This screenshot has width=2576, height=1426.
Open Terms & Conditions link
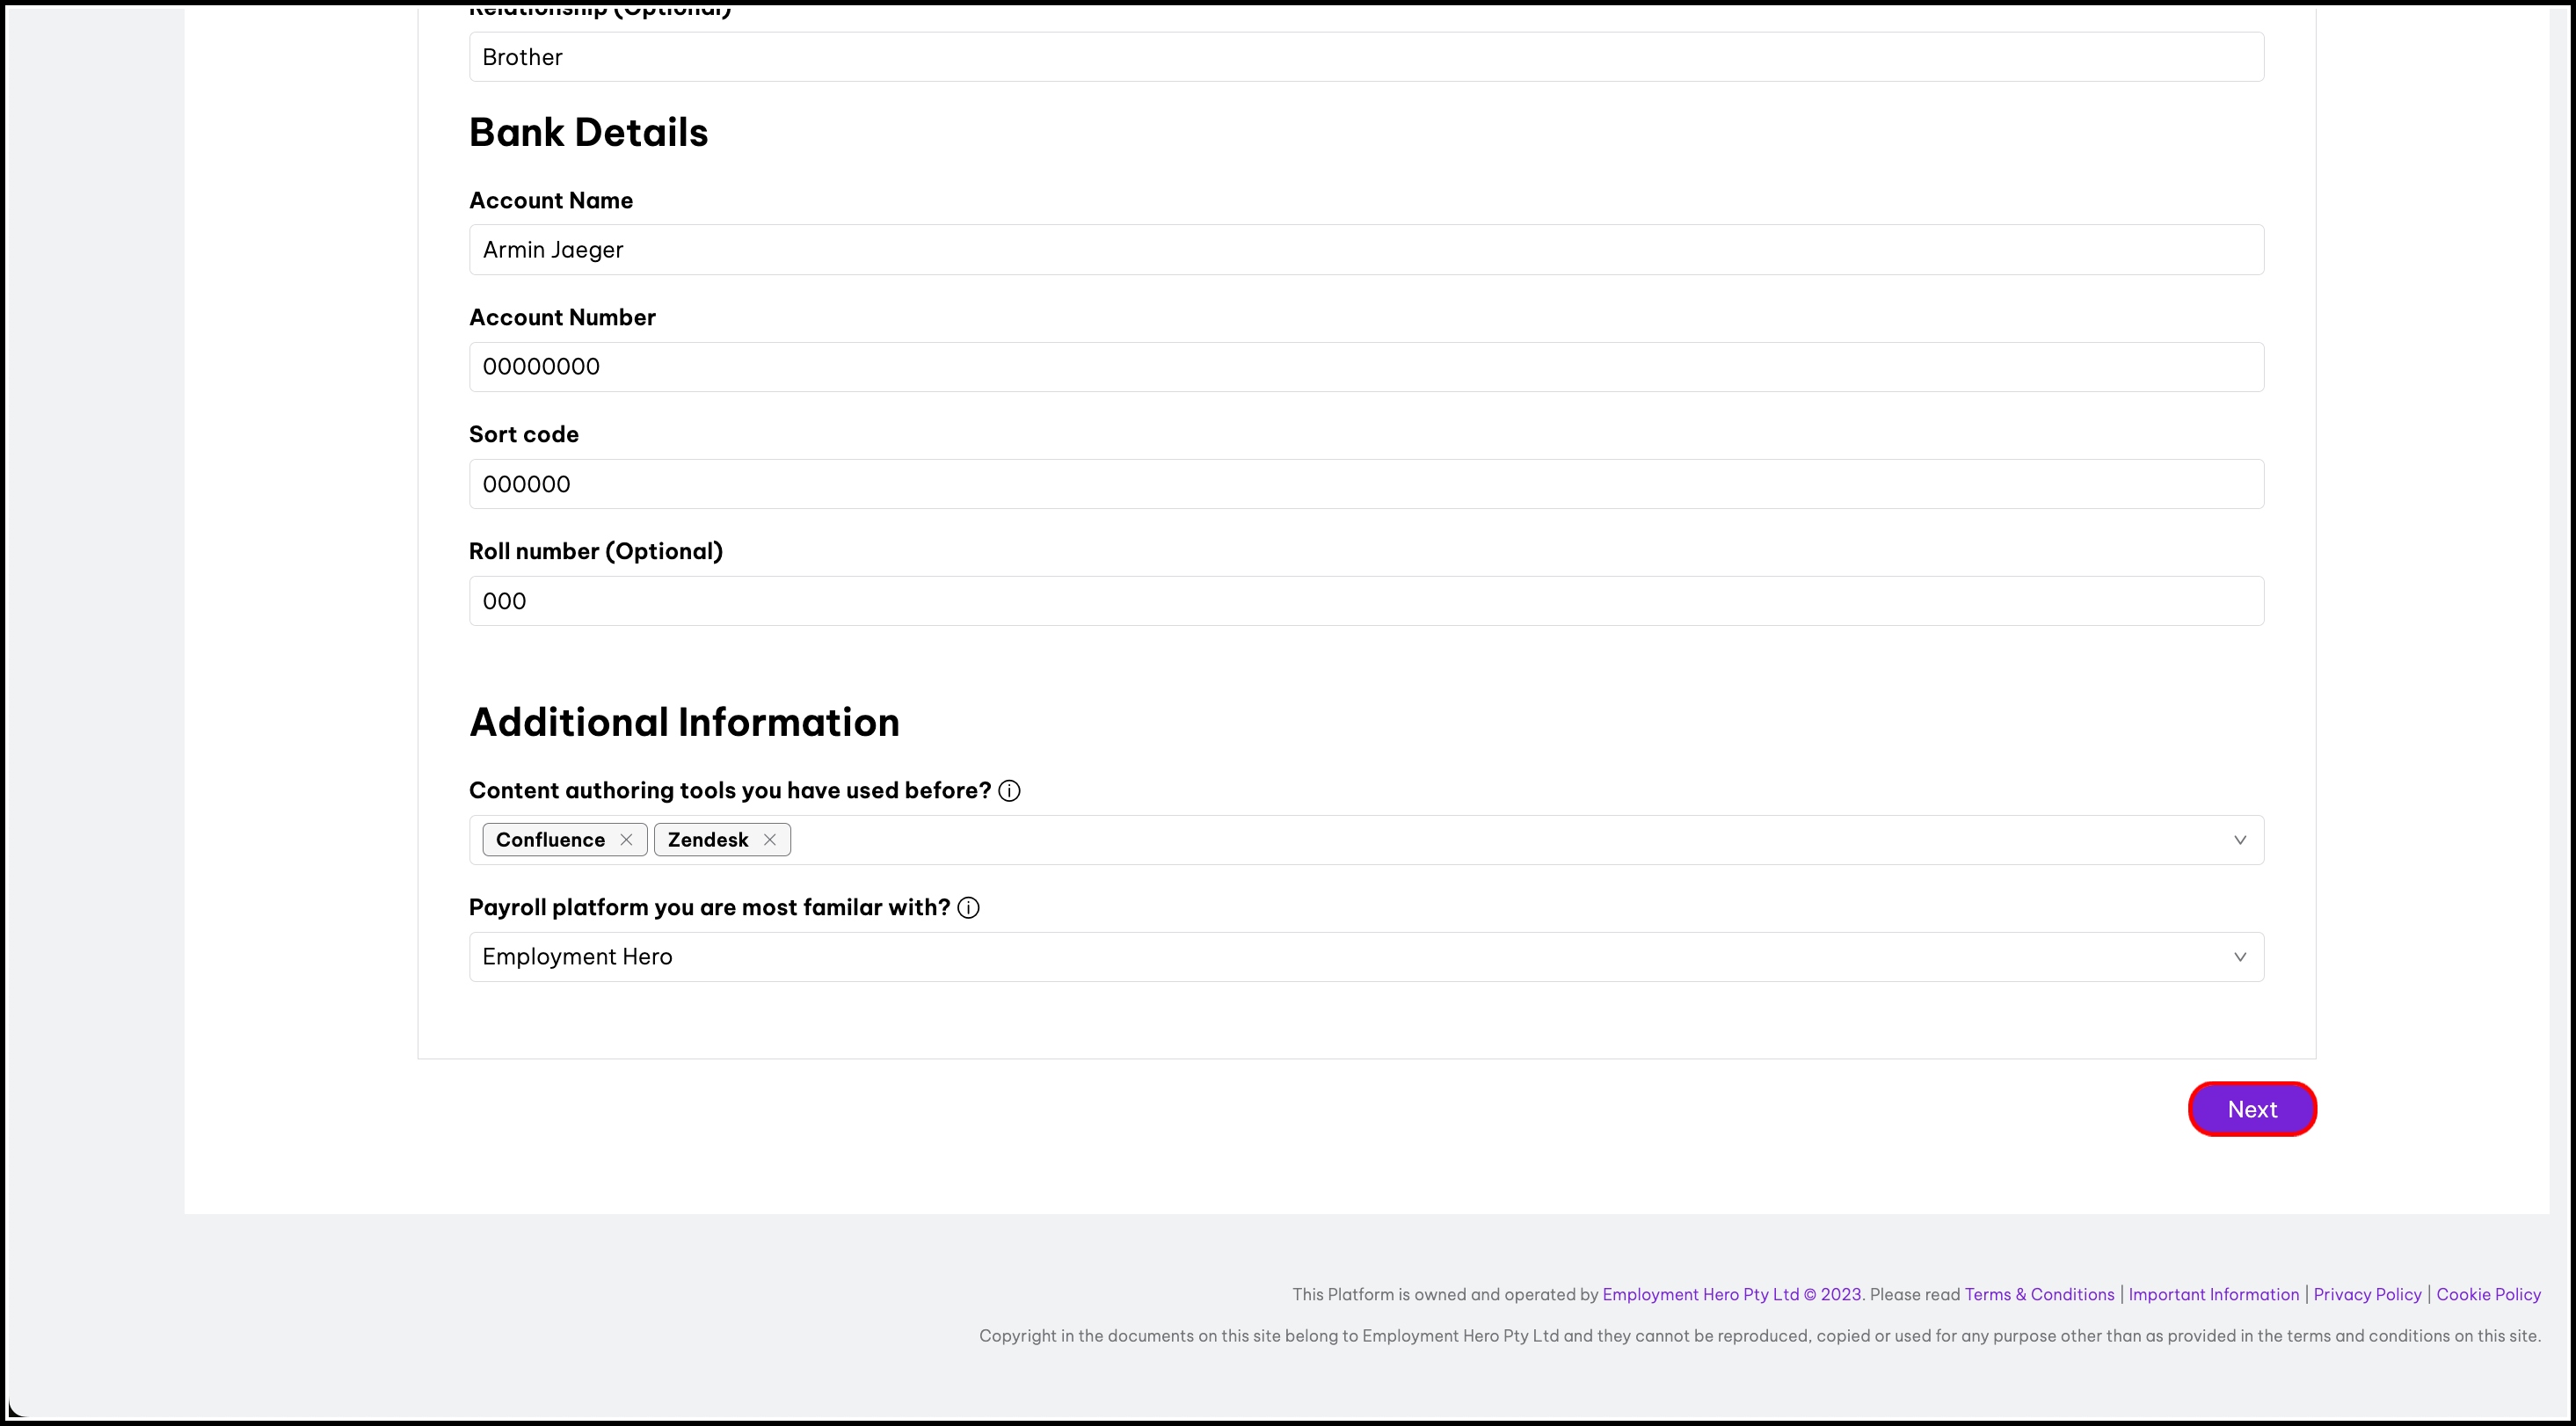(2039, 1294)
